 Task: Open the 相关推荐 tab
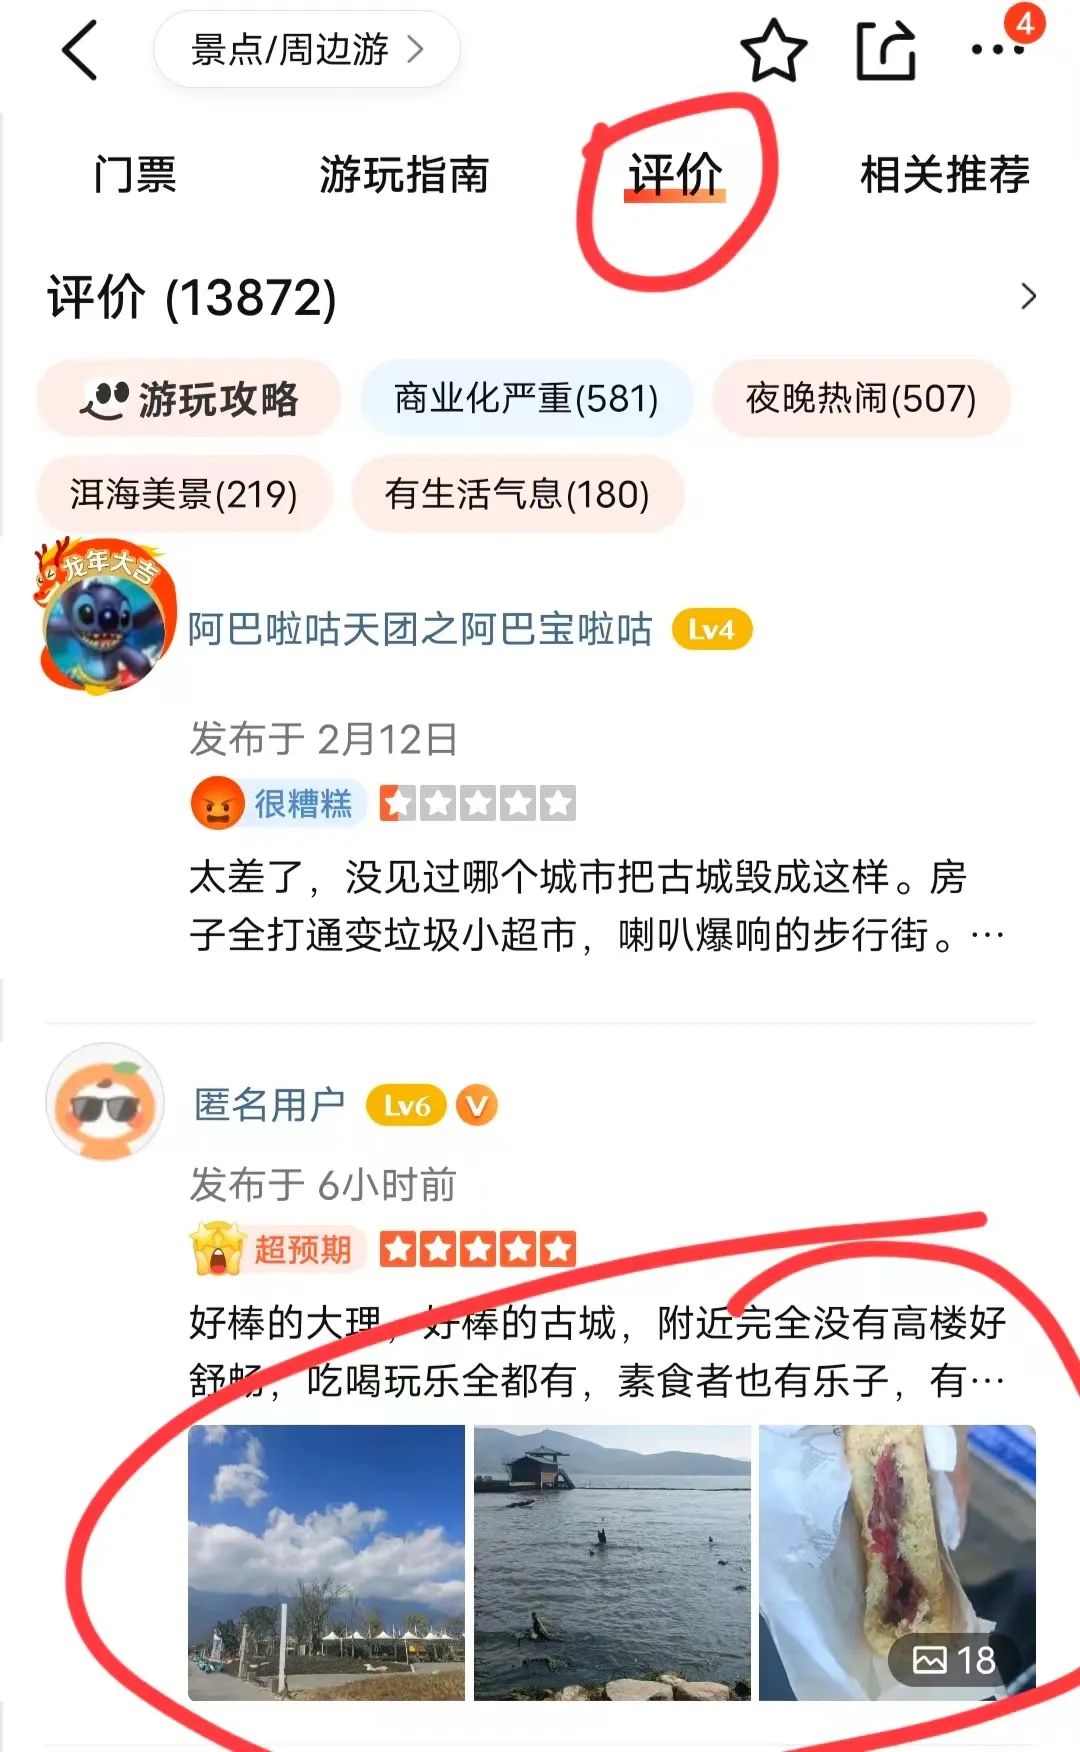(945, 175)
